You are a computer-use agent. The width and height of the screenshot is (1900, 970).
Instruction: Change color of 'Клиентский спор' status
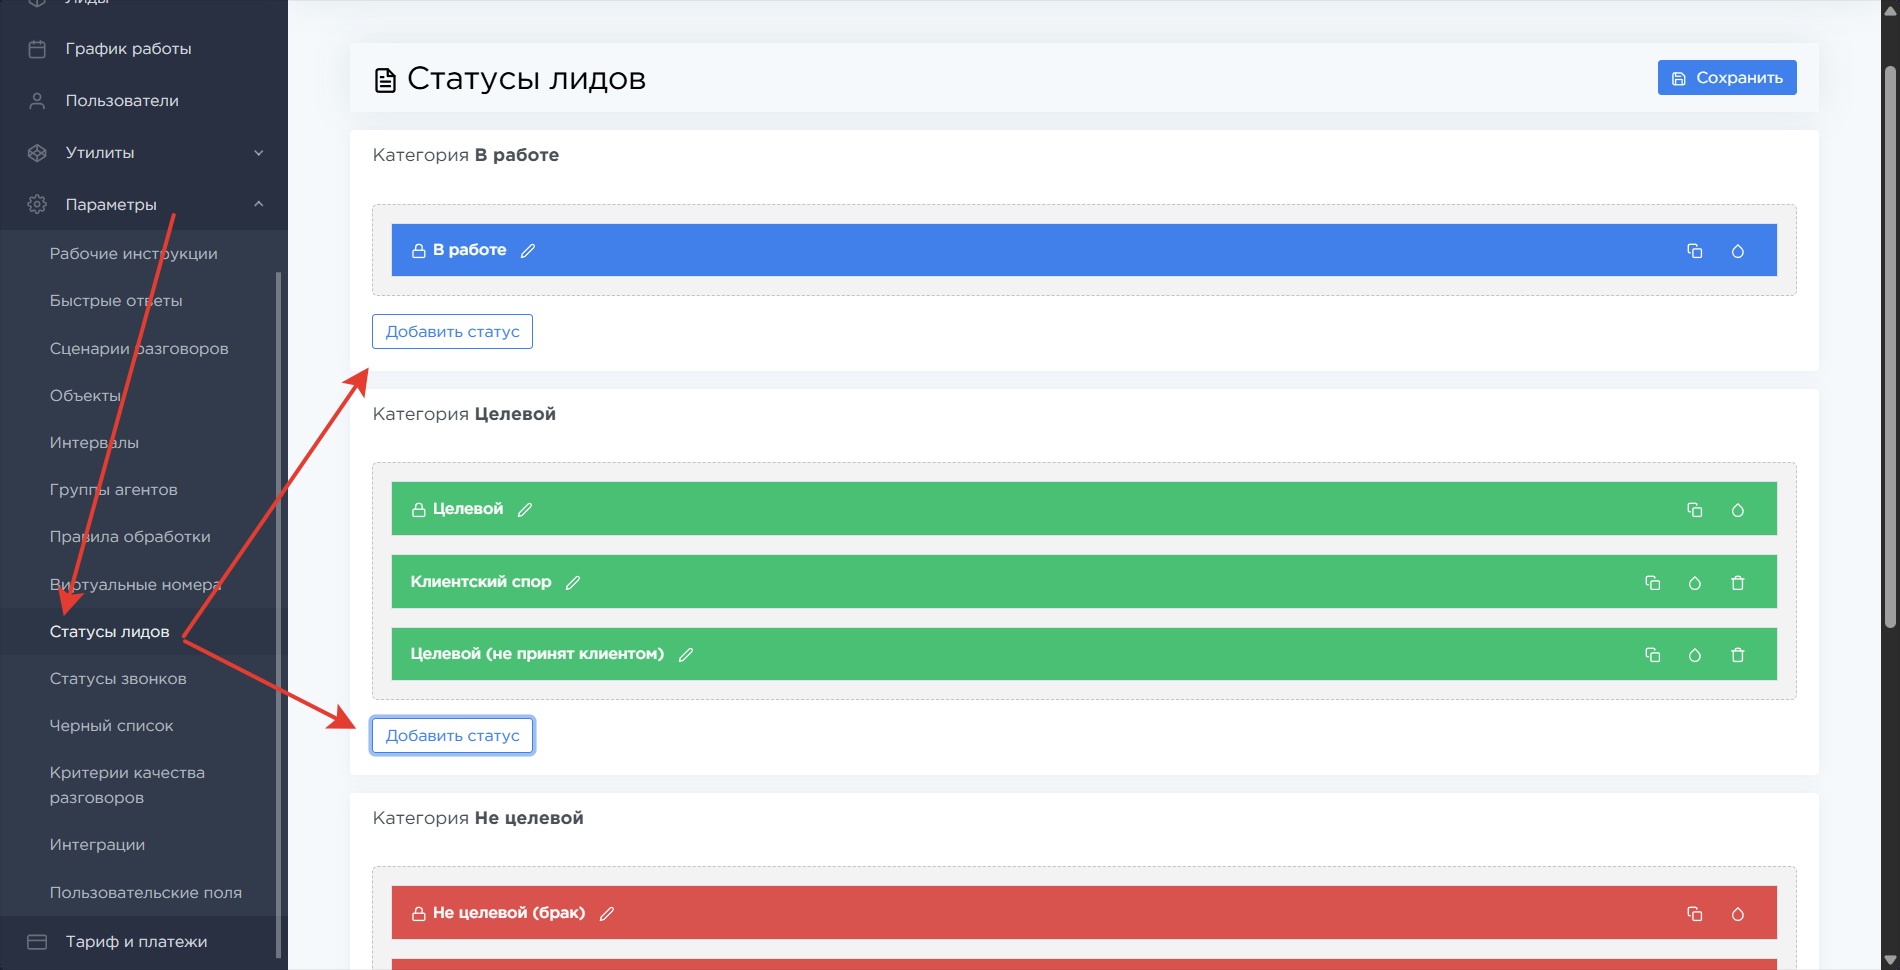click(1694, 583)
